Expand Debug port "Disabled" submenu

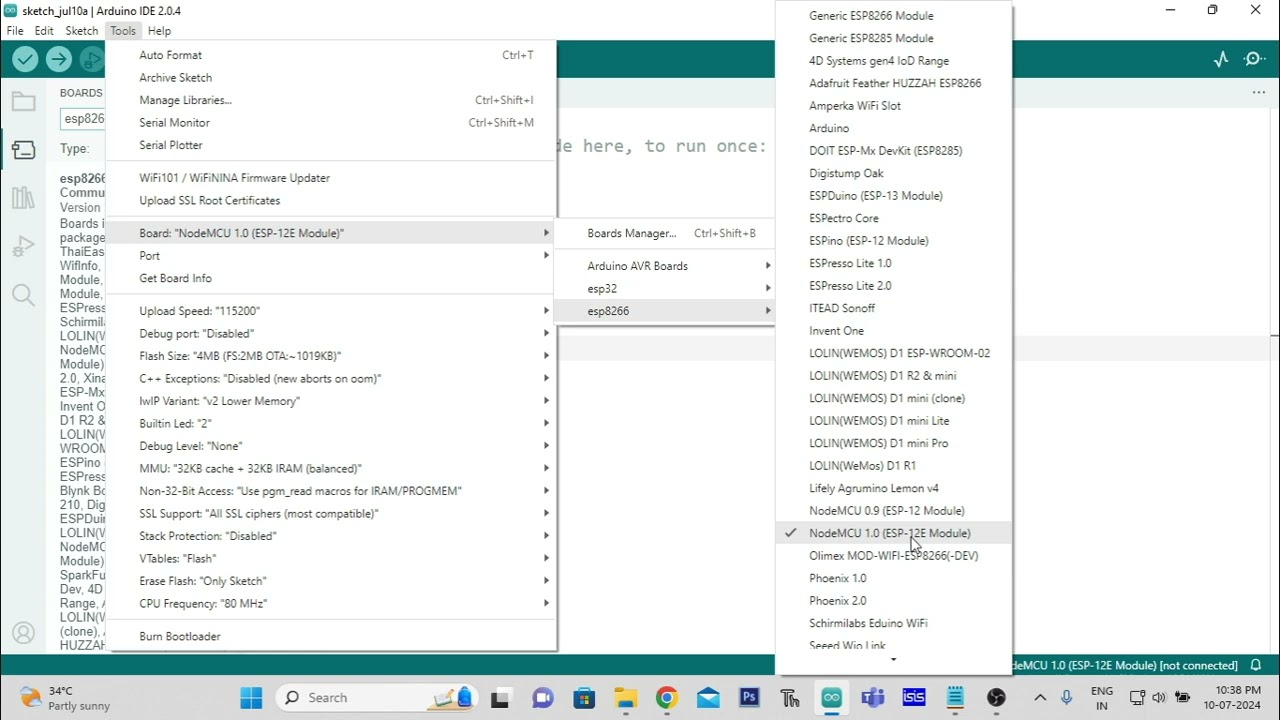point(331,333)
